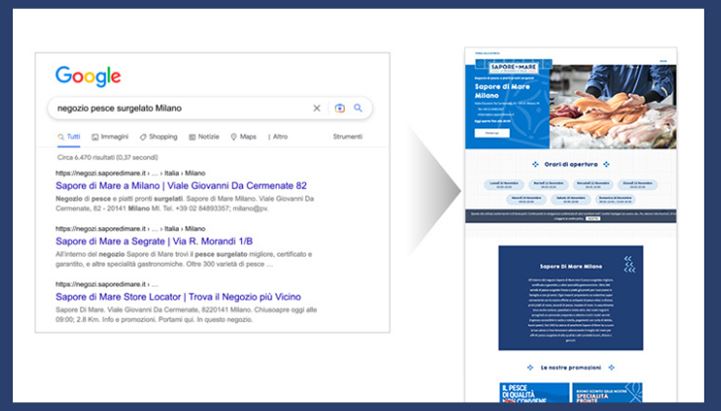Image resolution: width=721 pixels, height=411 pixels.
Task: Open Sapore di Mare a Segrate result
Action: pyautogui.click(x=166, y=241)
